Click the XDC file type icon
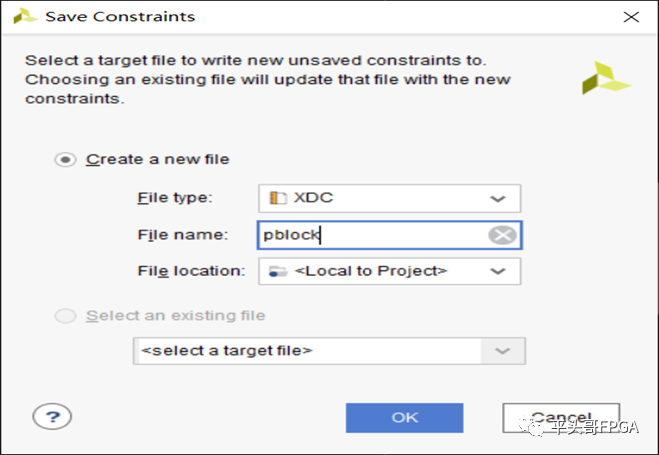659x455 pixels. click(278, 198)
